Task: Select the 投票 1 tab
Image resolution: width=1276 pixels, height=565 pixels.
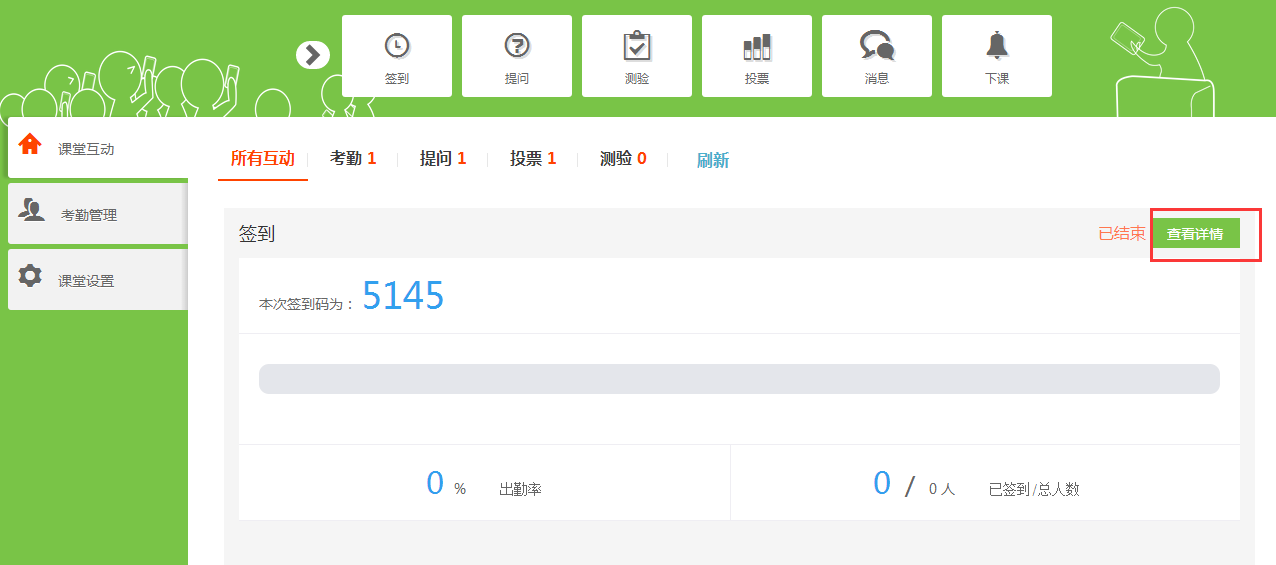Action: coord(533,158)
